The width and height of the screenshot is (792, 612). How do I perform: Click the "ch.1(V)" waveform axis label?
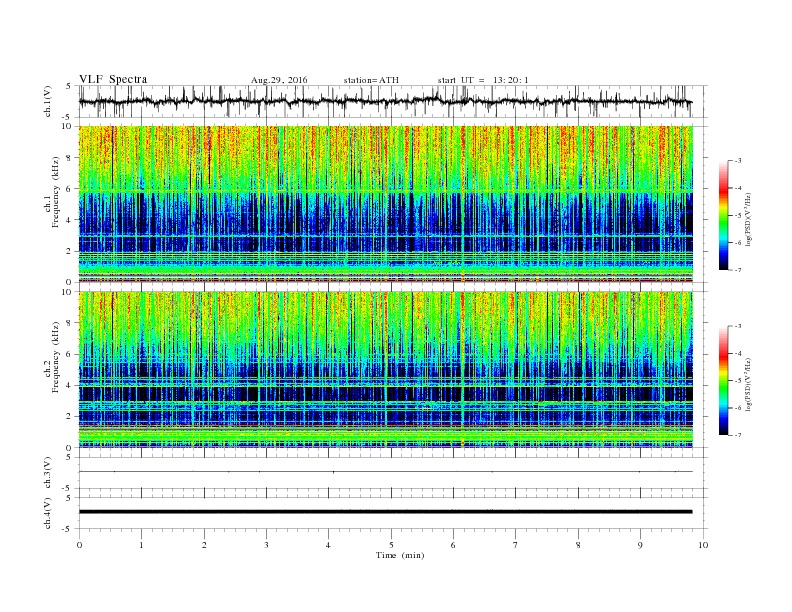48,102
